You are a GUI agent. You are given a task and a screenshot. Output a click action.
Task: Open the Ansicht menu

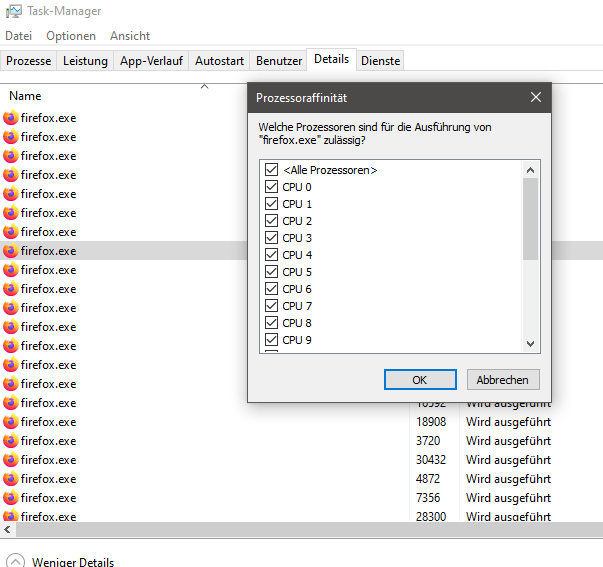pyautogui.click(x=130, y=36)
